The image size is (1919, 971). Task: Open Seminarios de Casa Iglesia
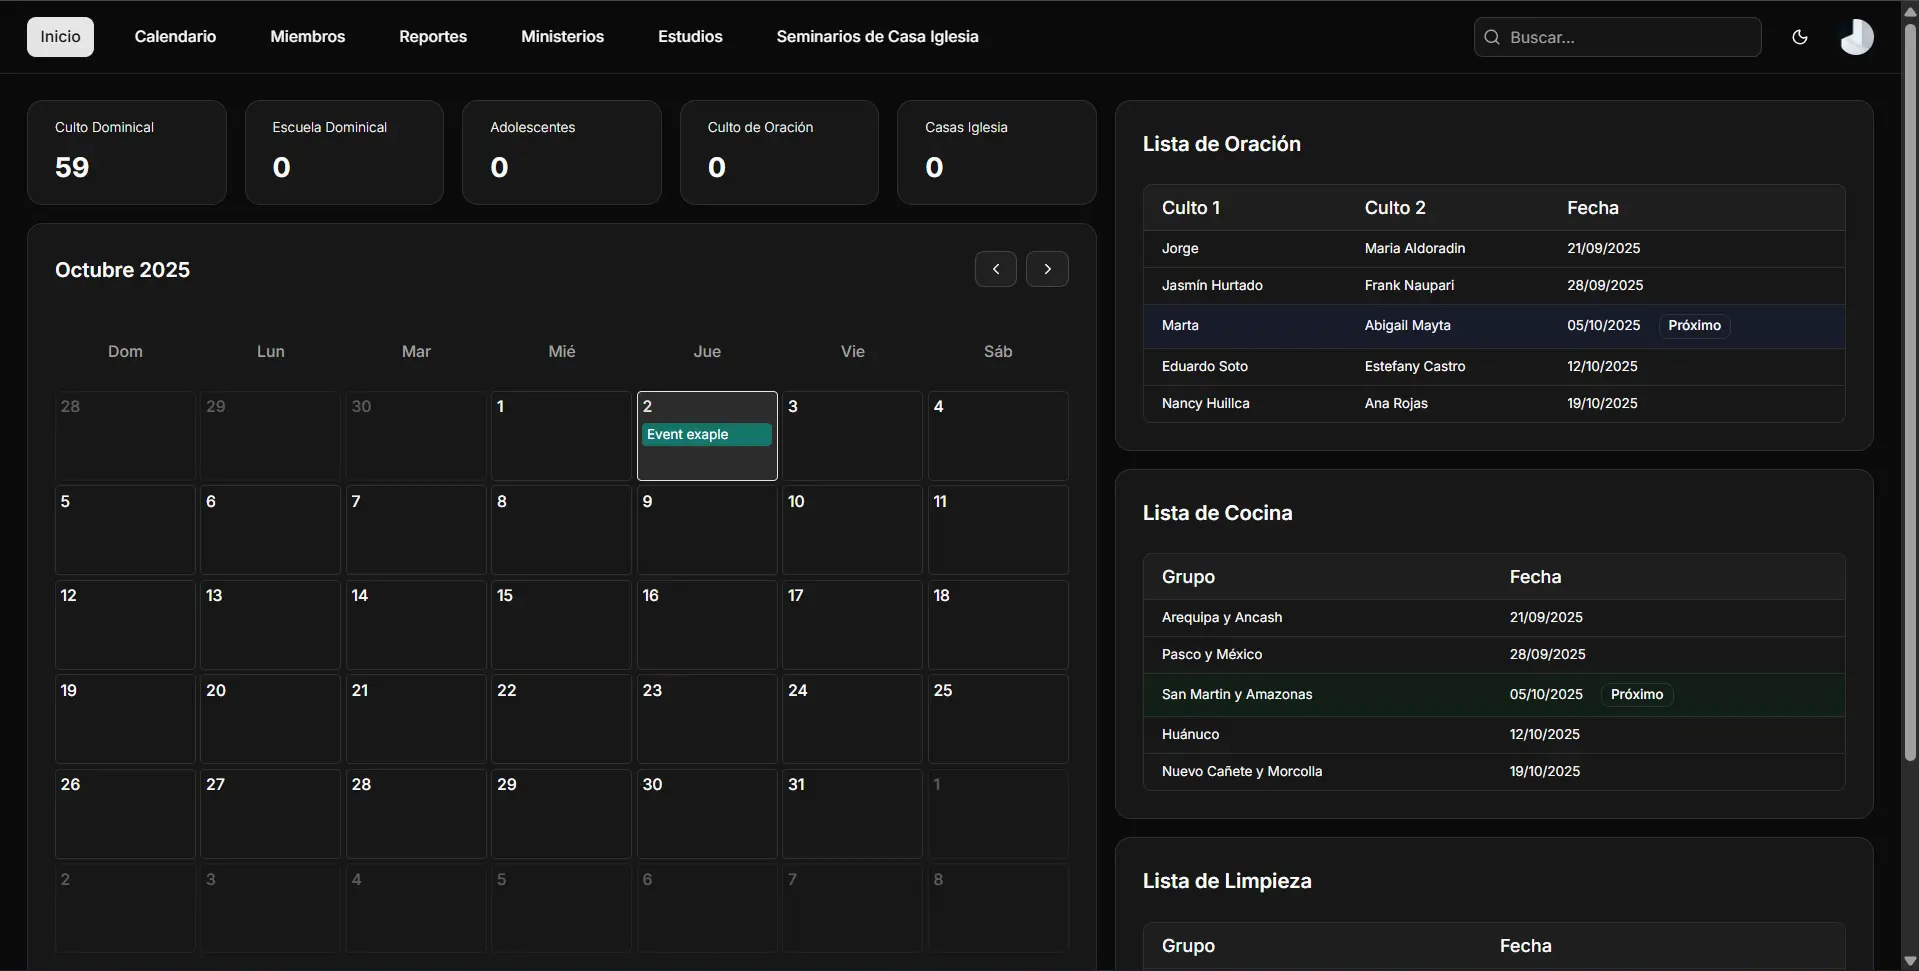(877, 37)
